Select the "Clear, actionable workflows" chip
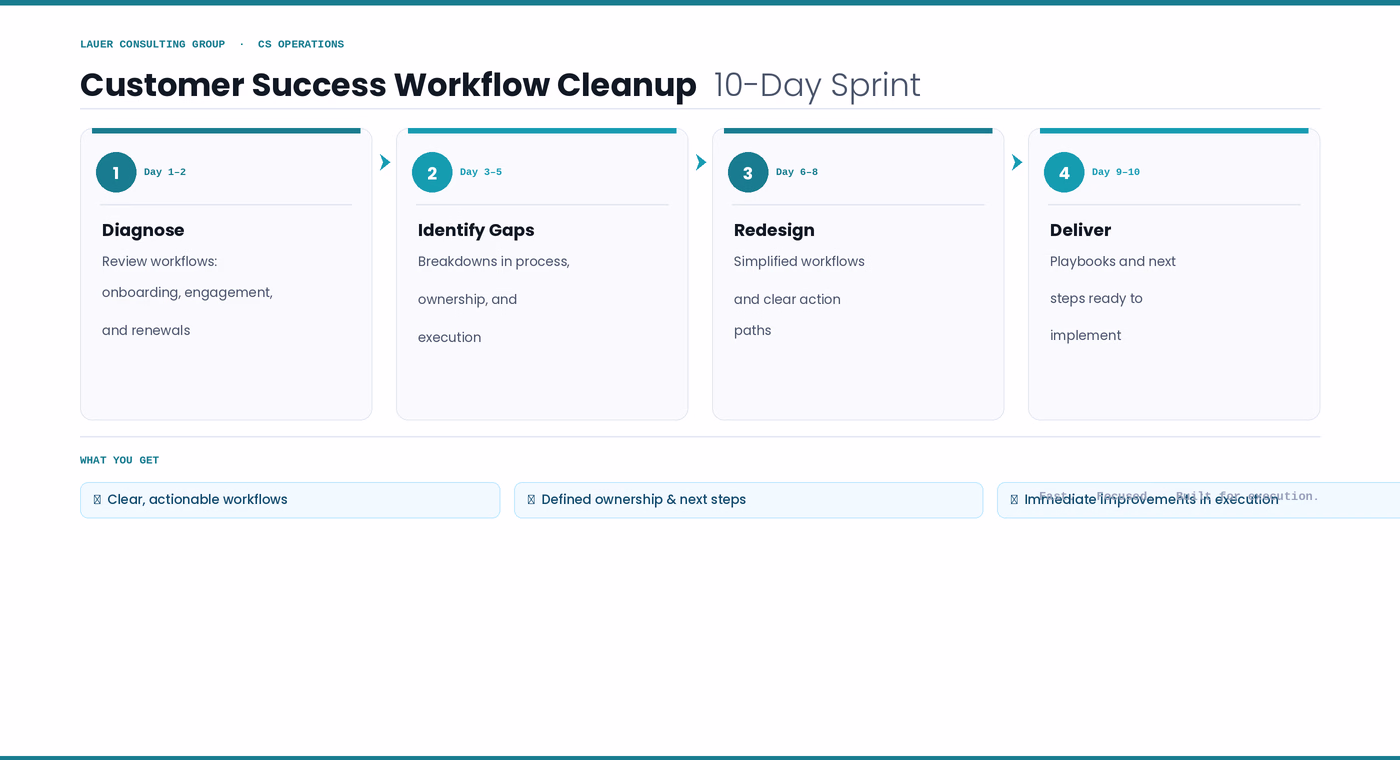 click(x=290, y=500)
